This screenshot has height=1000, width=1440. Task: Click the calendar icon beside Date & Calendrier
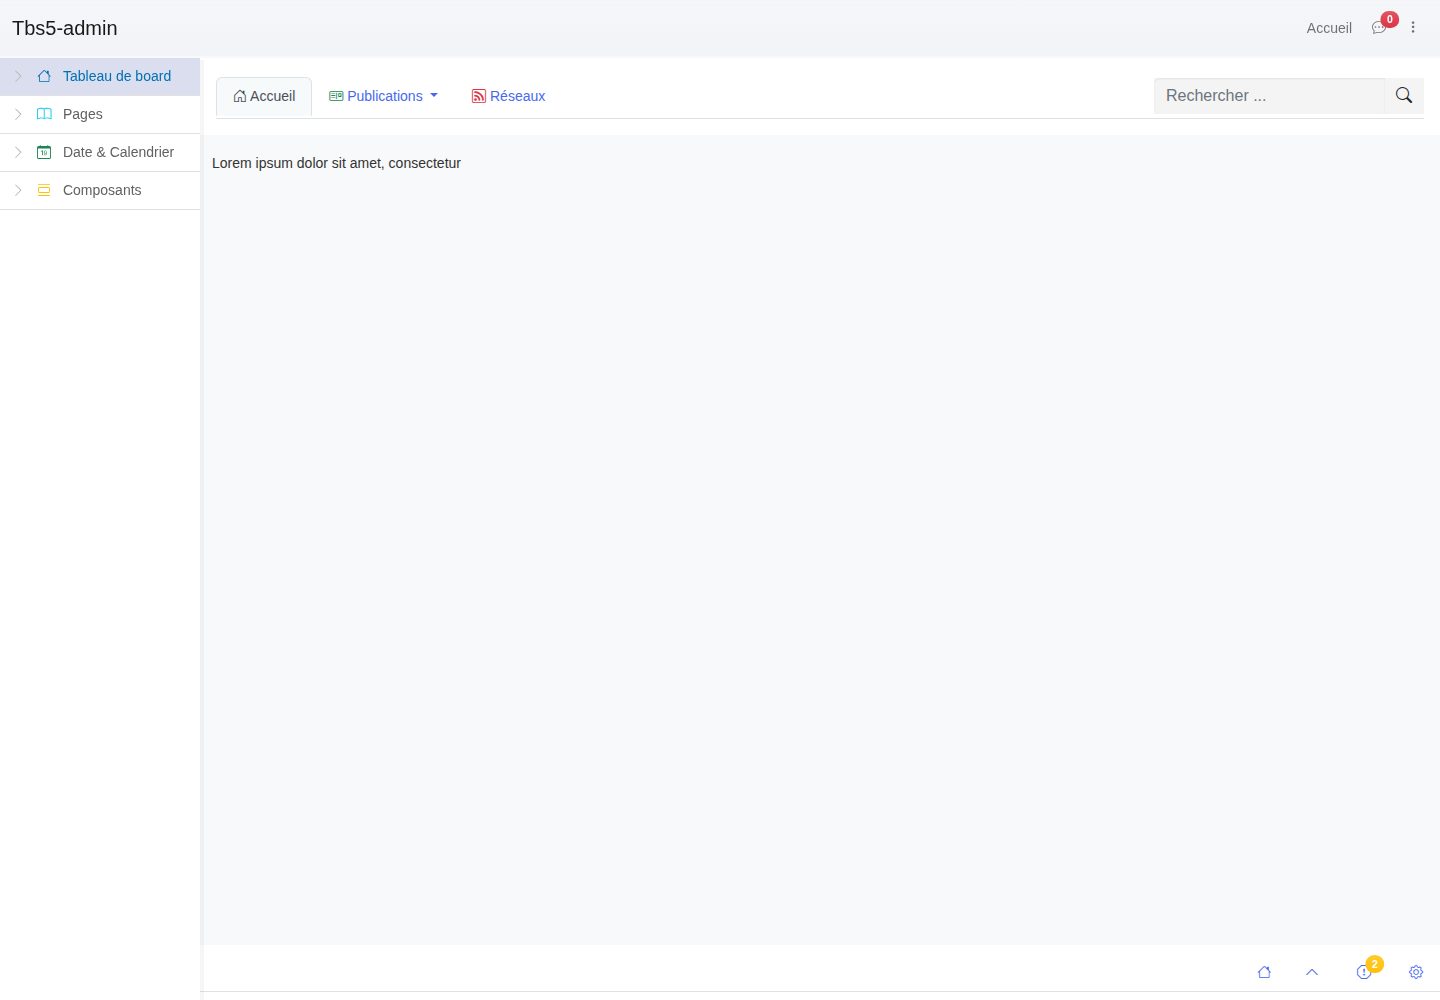tap(44, 152)
